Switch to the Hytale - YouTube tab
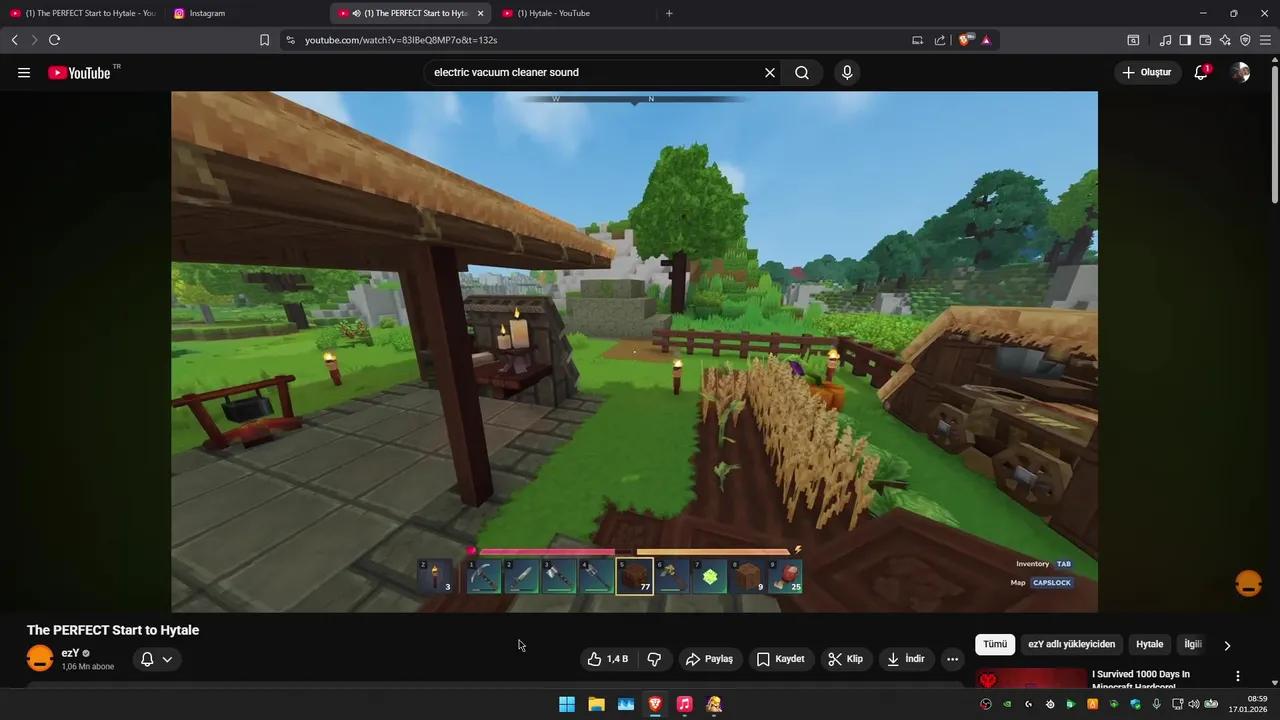This screenshot has height=720, width=1280. click(573, 13)
